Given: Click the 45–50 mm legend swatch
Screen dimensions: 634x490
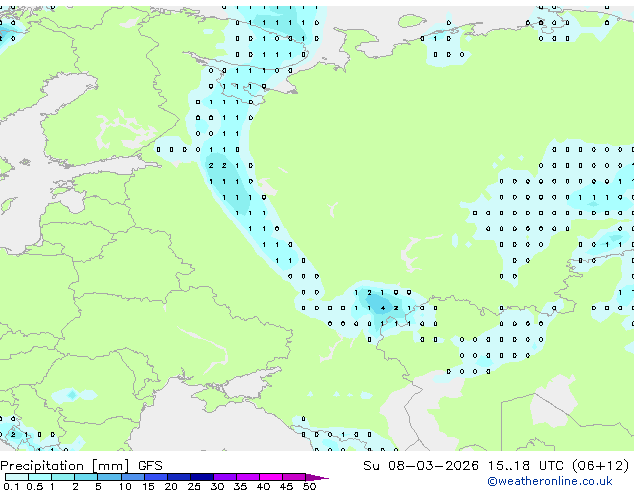Looking at the screenshot, I should coord(294,477).
